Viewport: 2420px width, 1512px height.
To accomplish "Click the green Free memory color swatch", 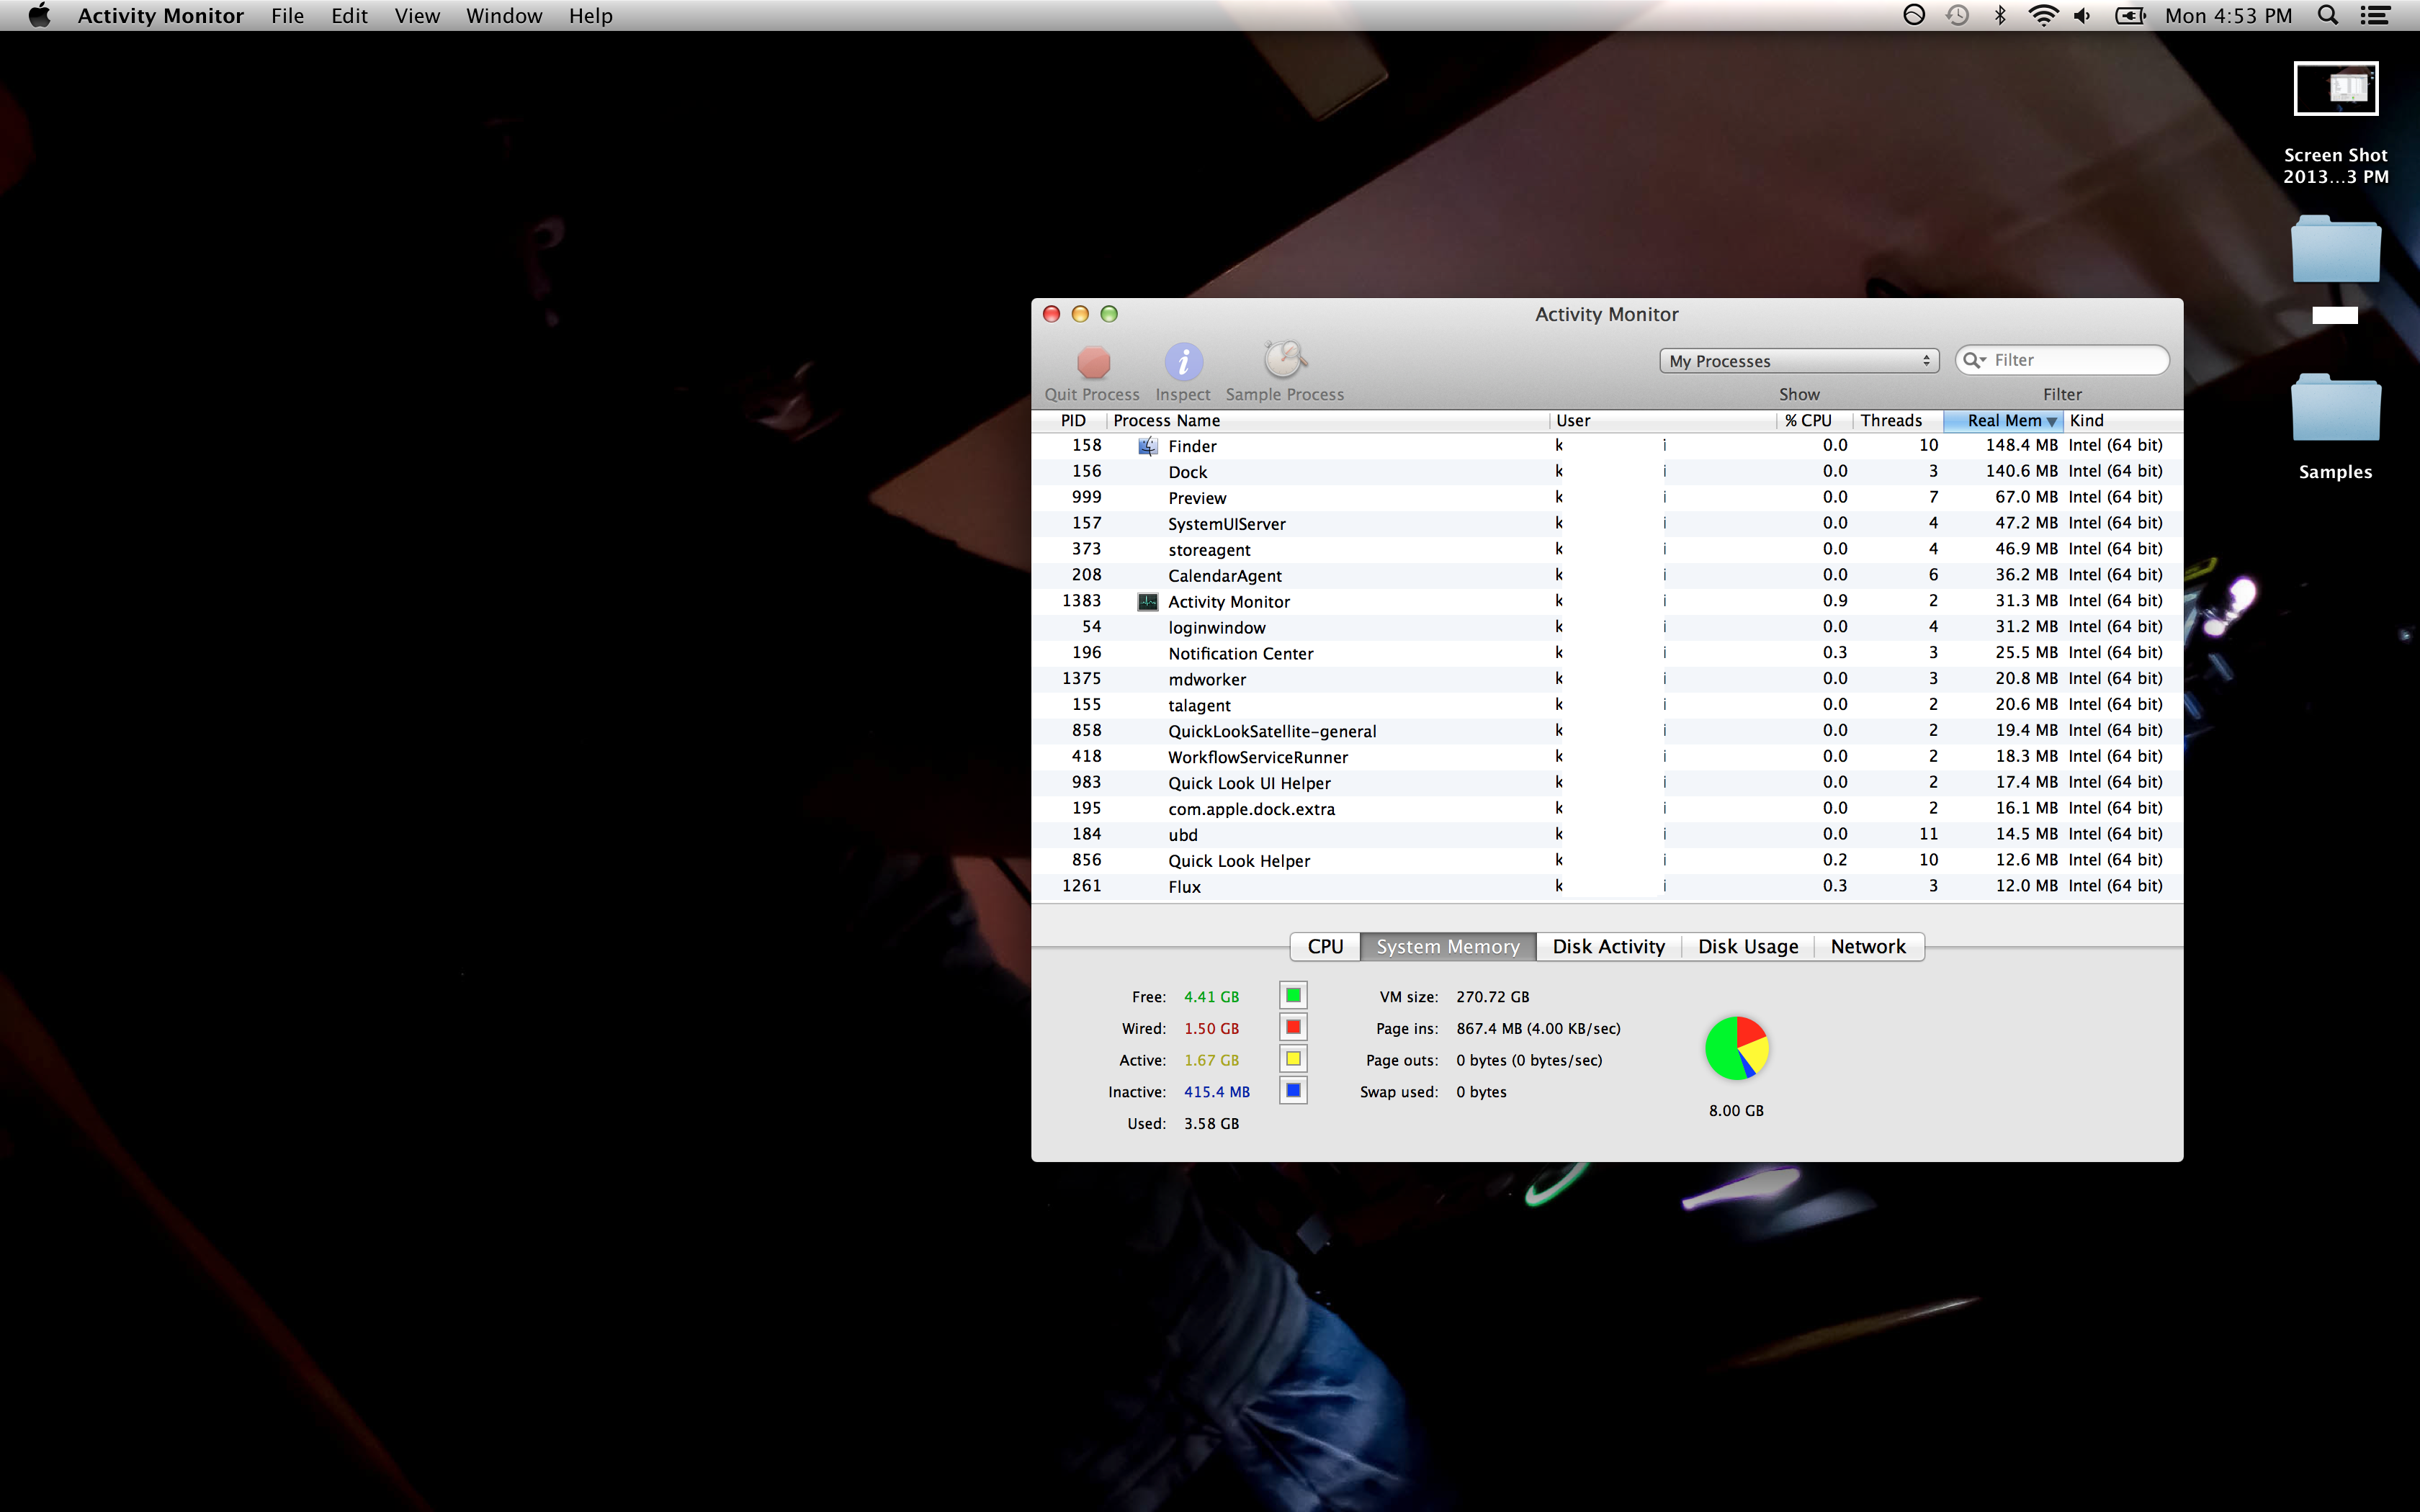I will pyautogui.click(x=1293, y=995).
